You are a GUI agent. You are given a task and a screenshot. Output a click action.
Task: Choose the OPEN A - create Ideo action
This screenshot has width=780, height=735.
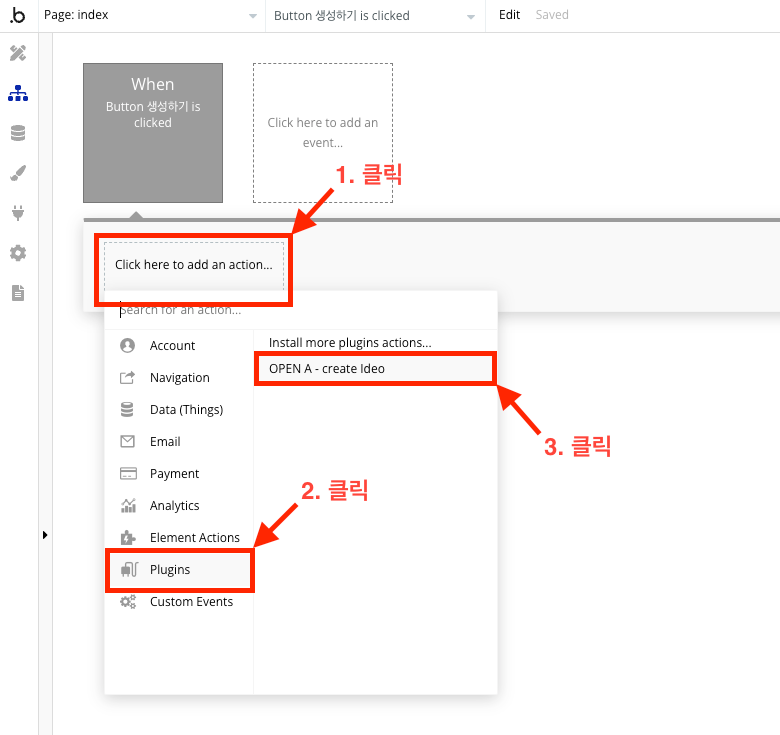[x=376, y=368]
